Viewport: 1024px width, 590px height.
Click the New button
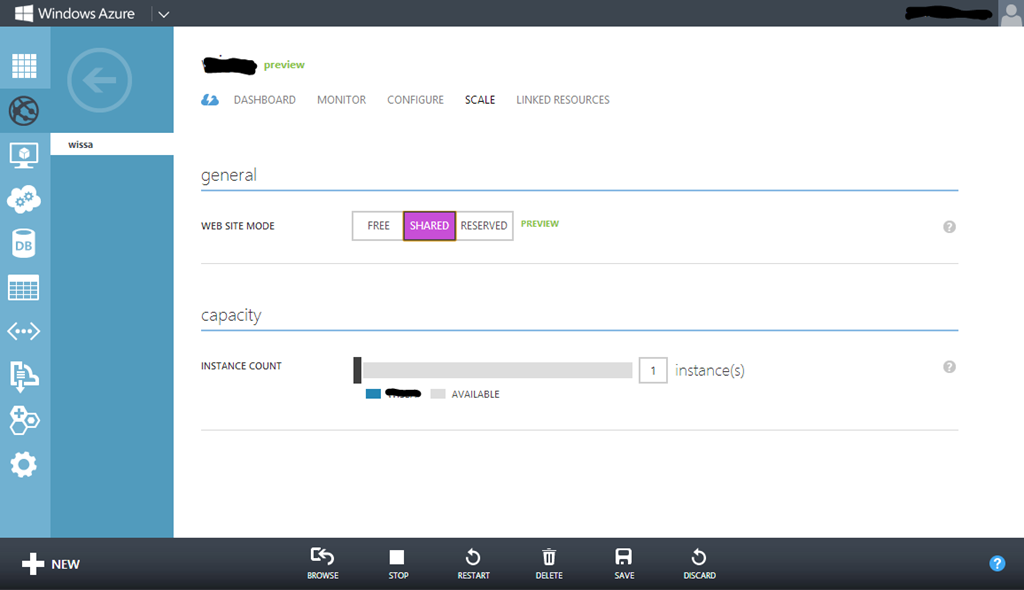(x=51, y=564)
